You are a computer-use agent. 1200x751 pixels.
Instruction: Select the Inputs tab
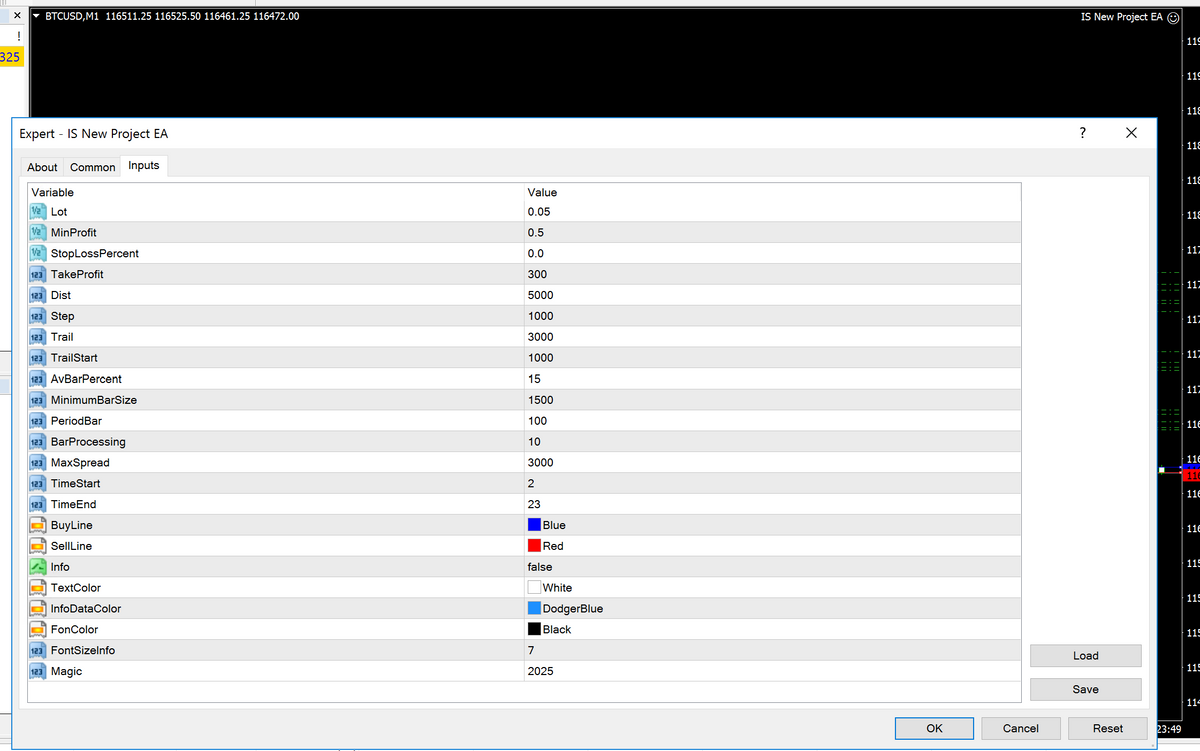pyautogui.click(x=144, y=166)
